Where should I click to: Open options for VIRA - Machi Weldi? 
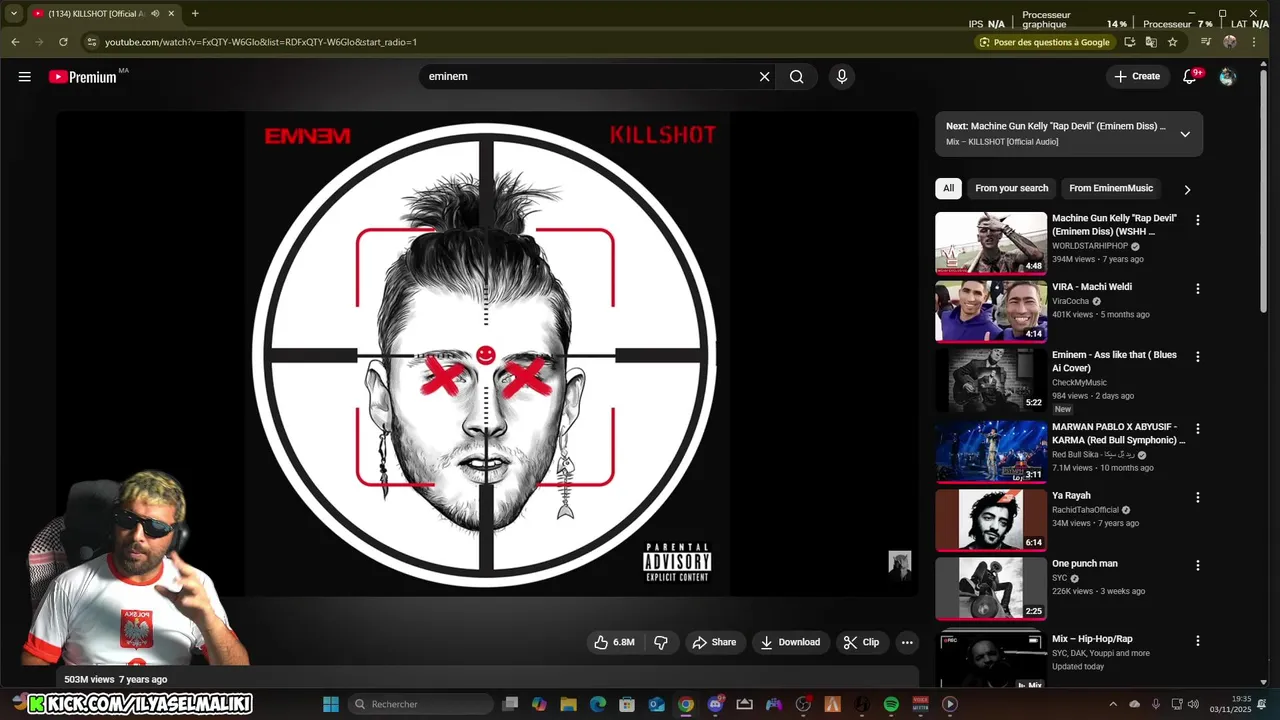(1198, 289)
